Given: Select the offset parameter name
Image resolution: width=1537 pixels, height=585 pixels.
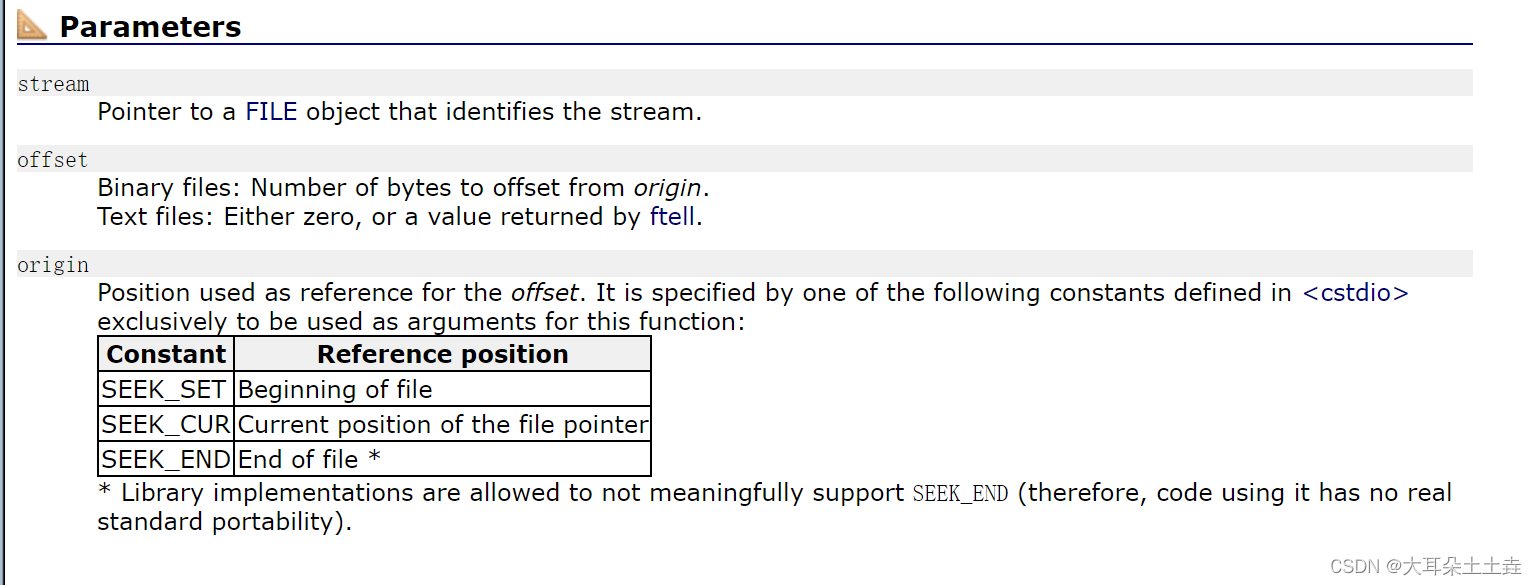Looking at the screenshot, I should click(x=53, y=160).
